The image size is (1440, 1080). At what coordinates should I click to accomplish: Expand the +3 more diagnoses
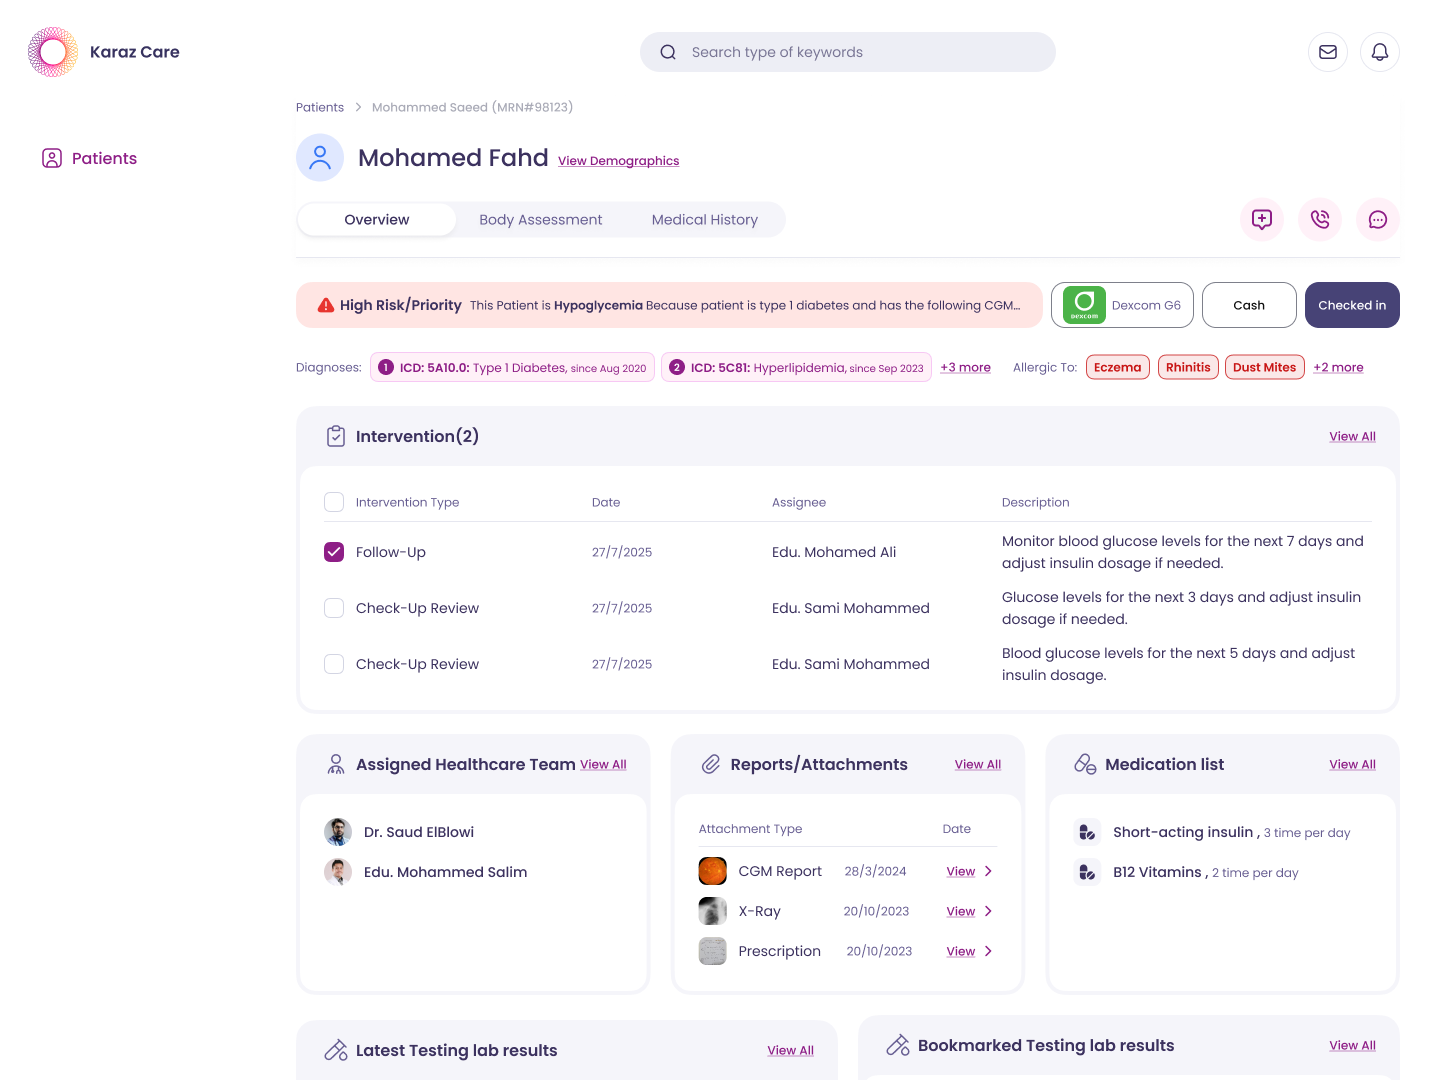965,367
